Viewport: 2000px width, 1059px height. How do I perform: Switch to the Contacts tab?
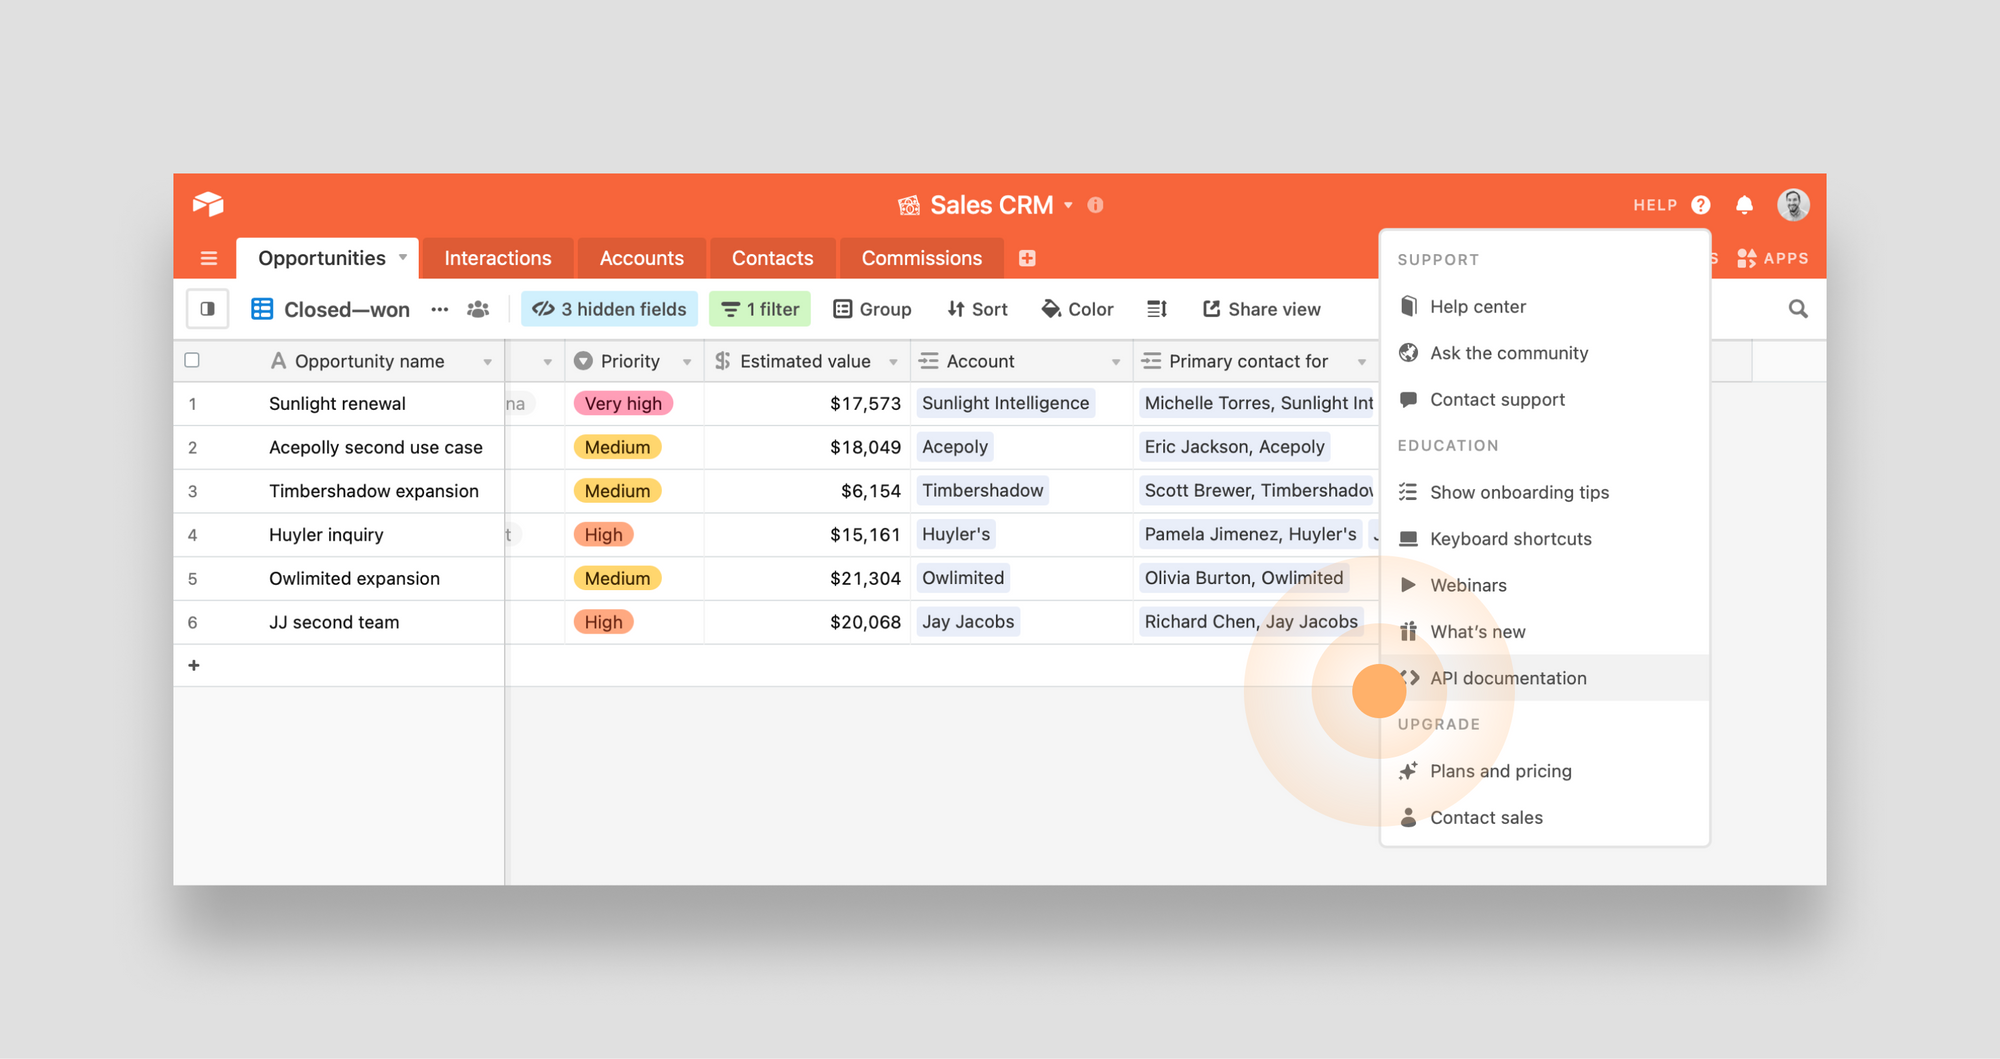point(773,258)
